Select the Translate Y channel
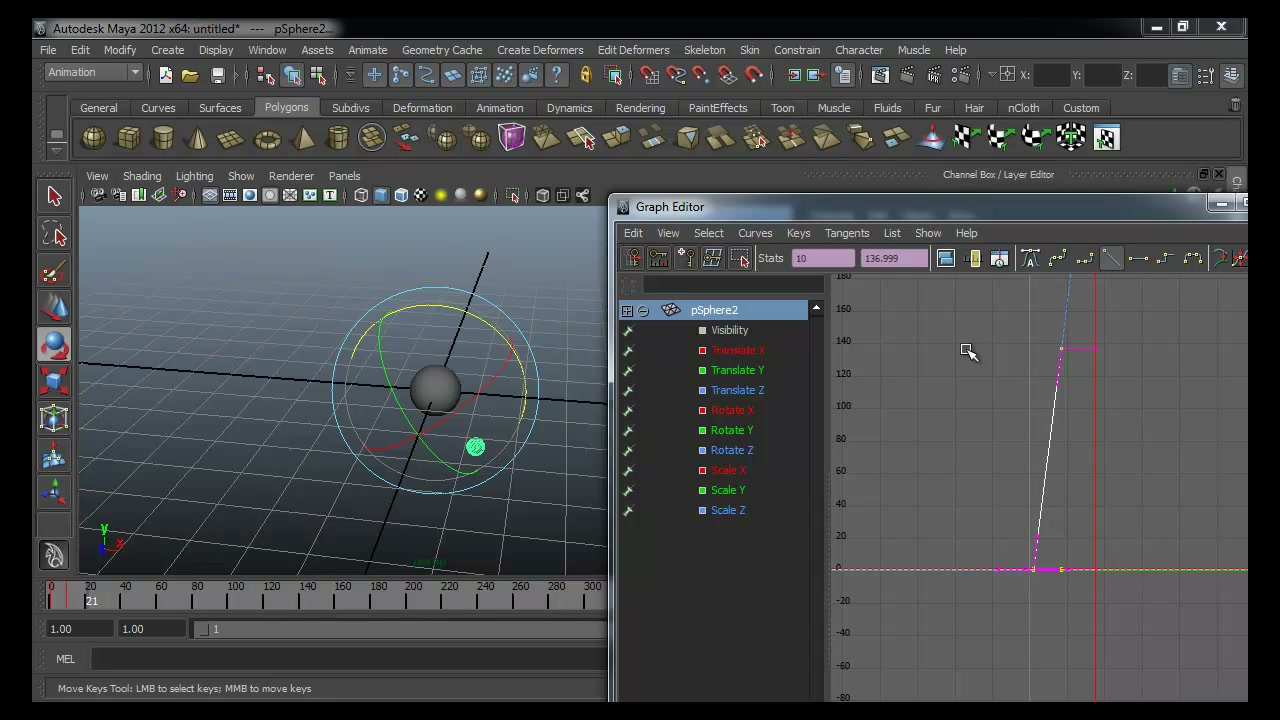 (x=737, y=370)
